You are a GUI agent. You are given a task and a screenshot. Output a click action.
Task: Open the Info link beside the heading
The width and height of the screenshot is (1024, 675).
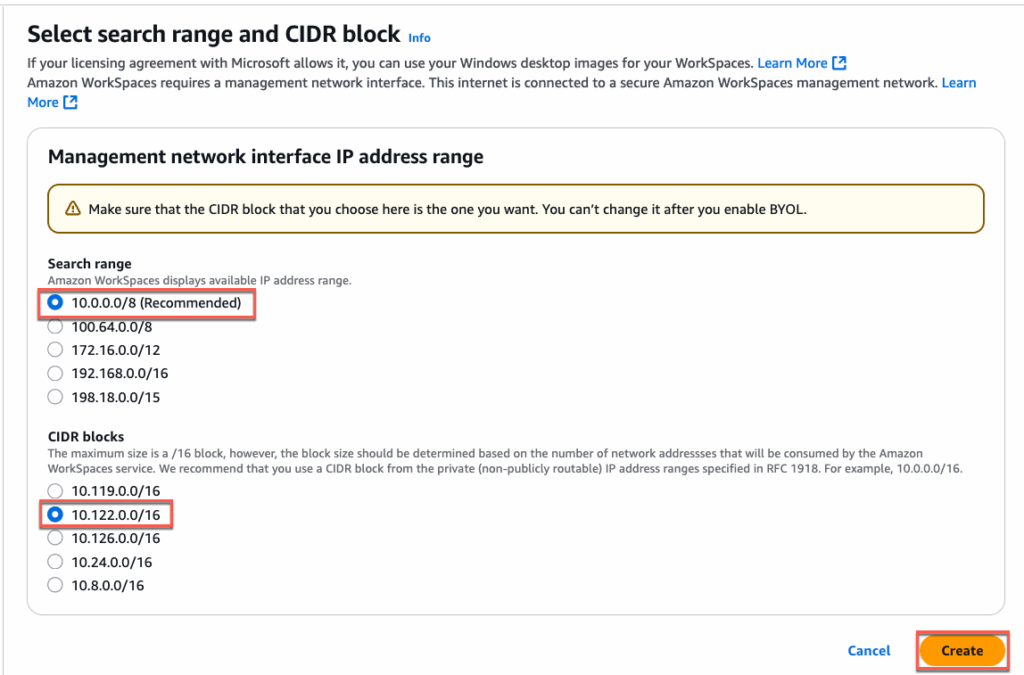click(x=419, y=38)
